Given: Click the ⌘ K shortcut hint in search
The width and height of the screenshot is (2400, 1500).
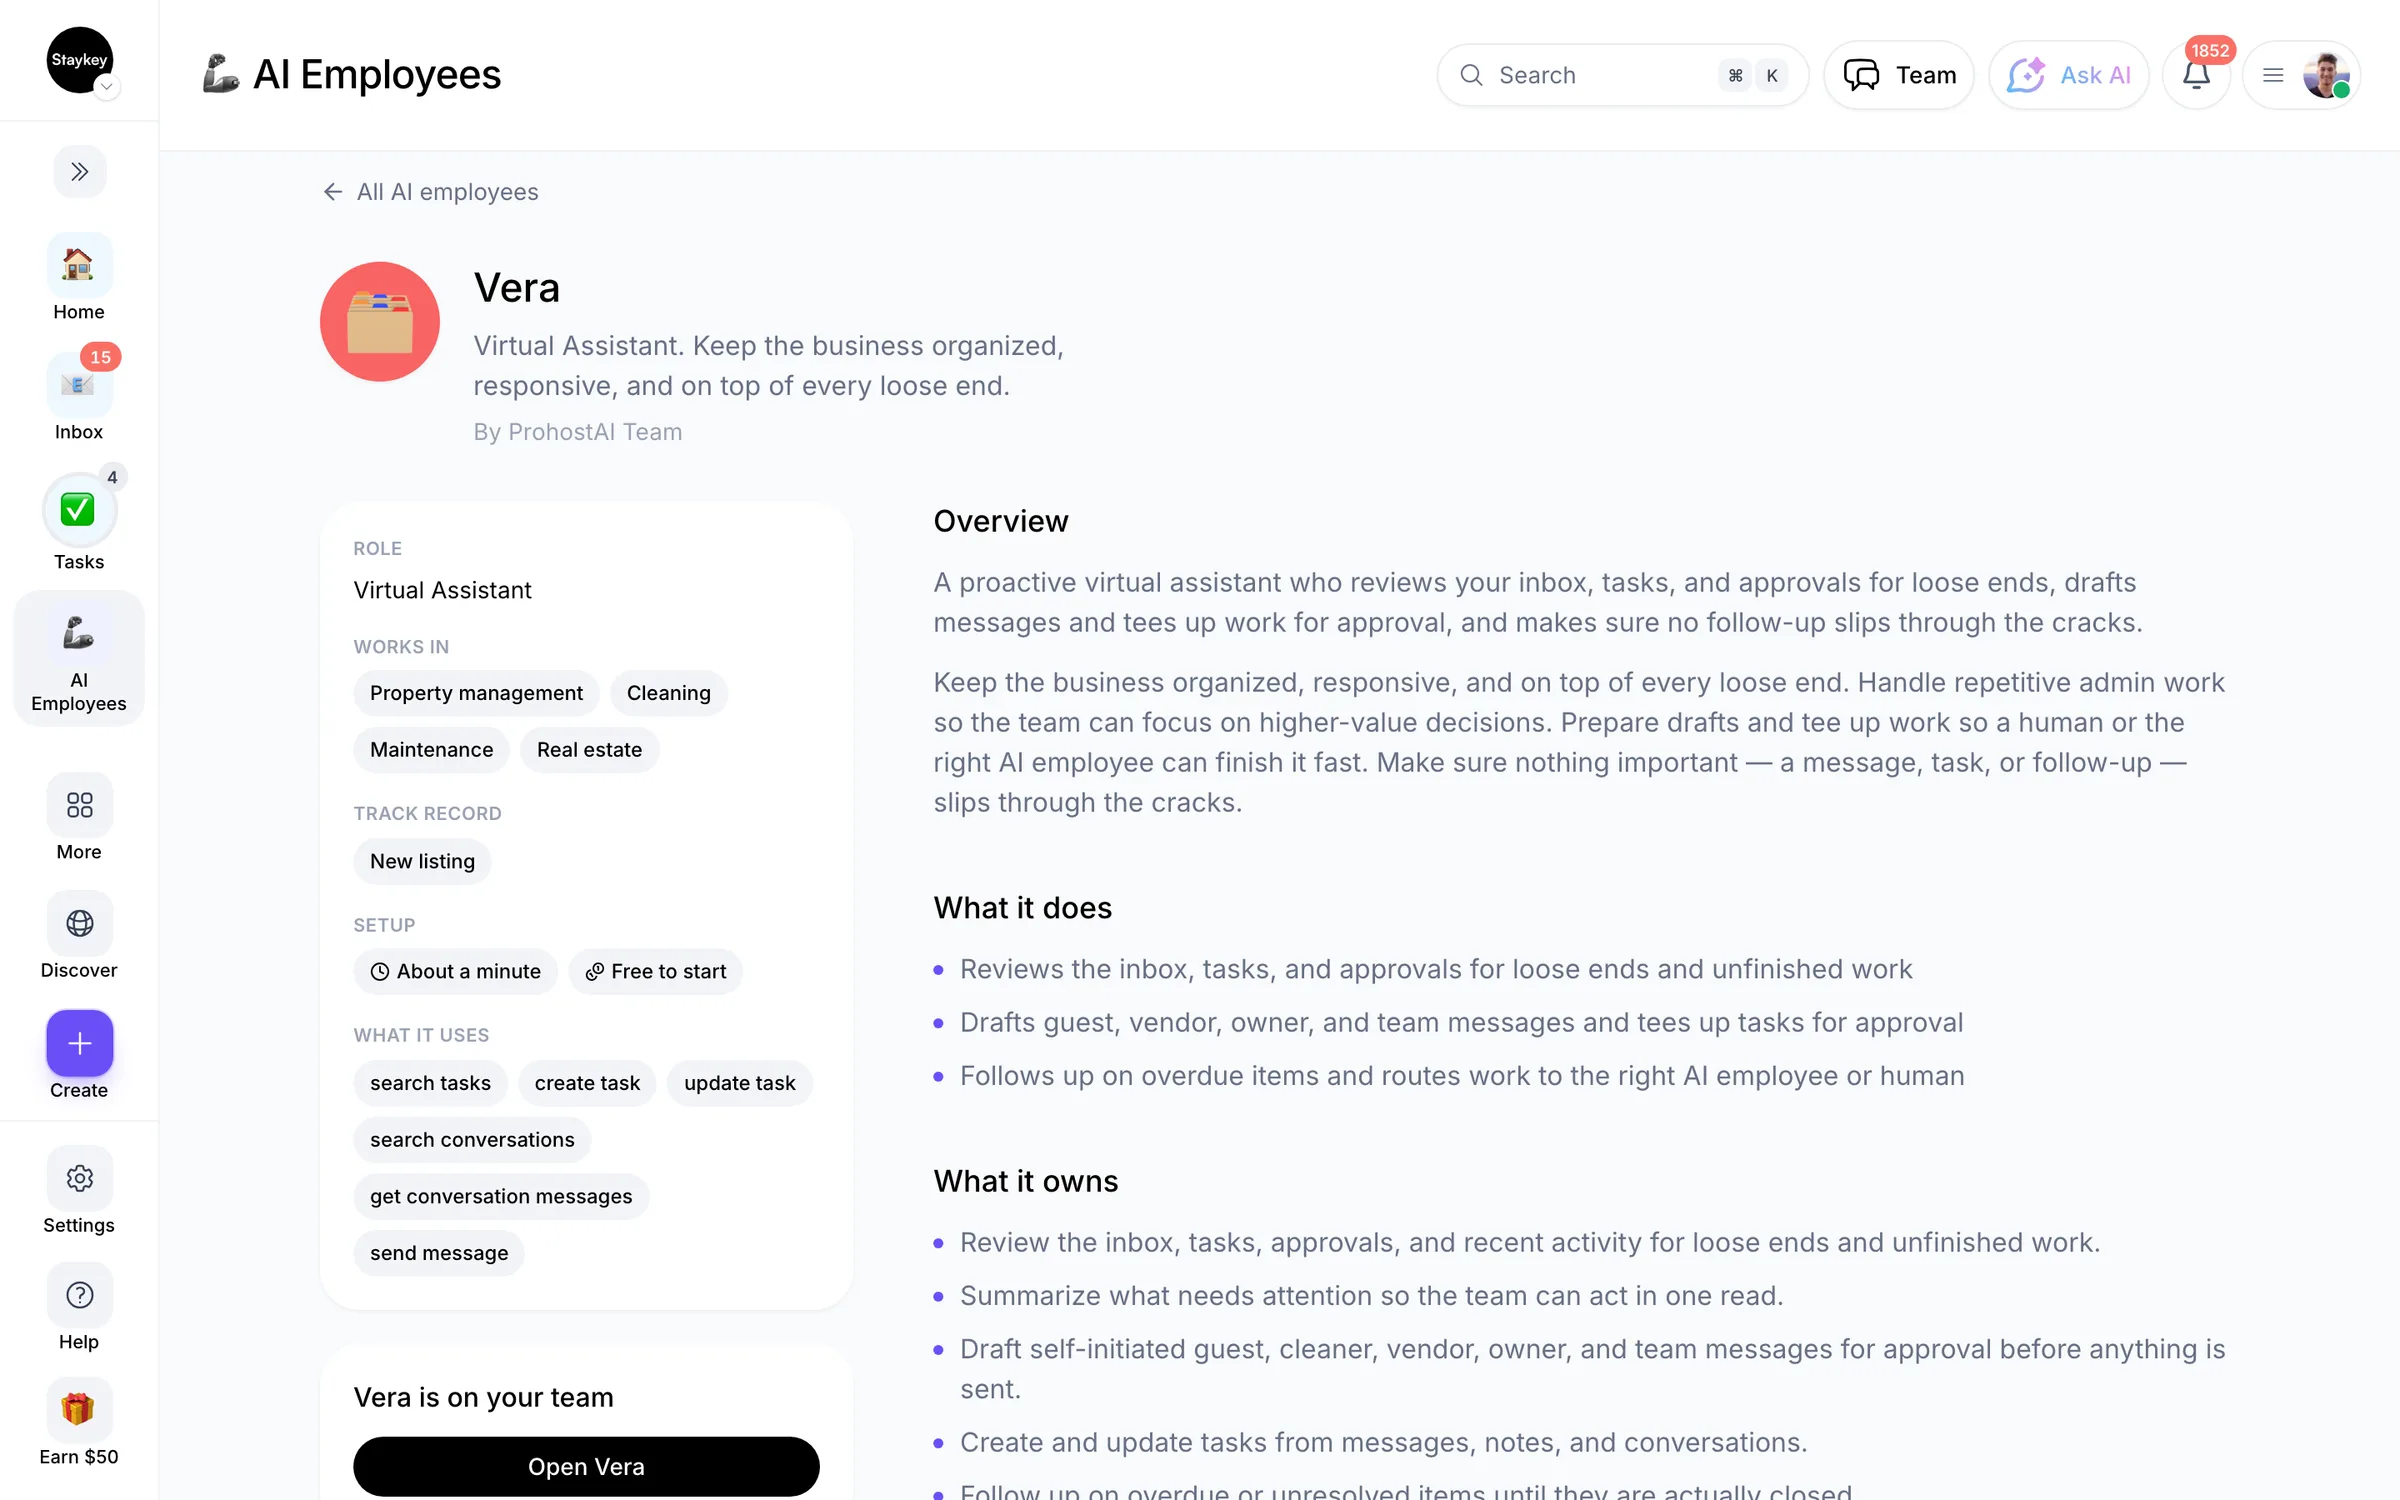Looking at the screenshot, I should point(1753,75).
